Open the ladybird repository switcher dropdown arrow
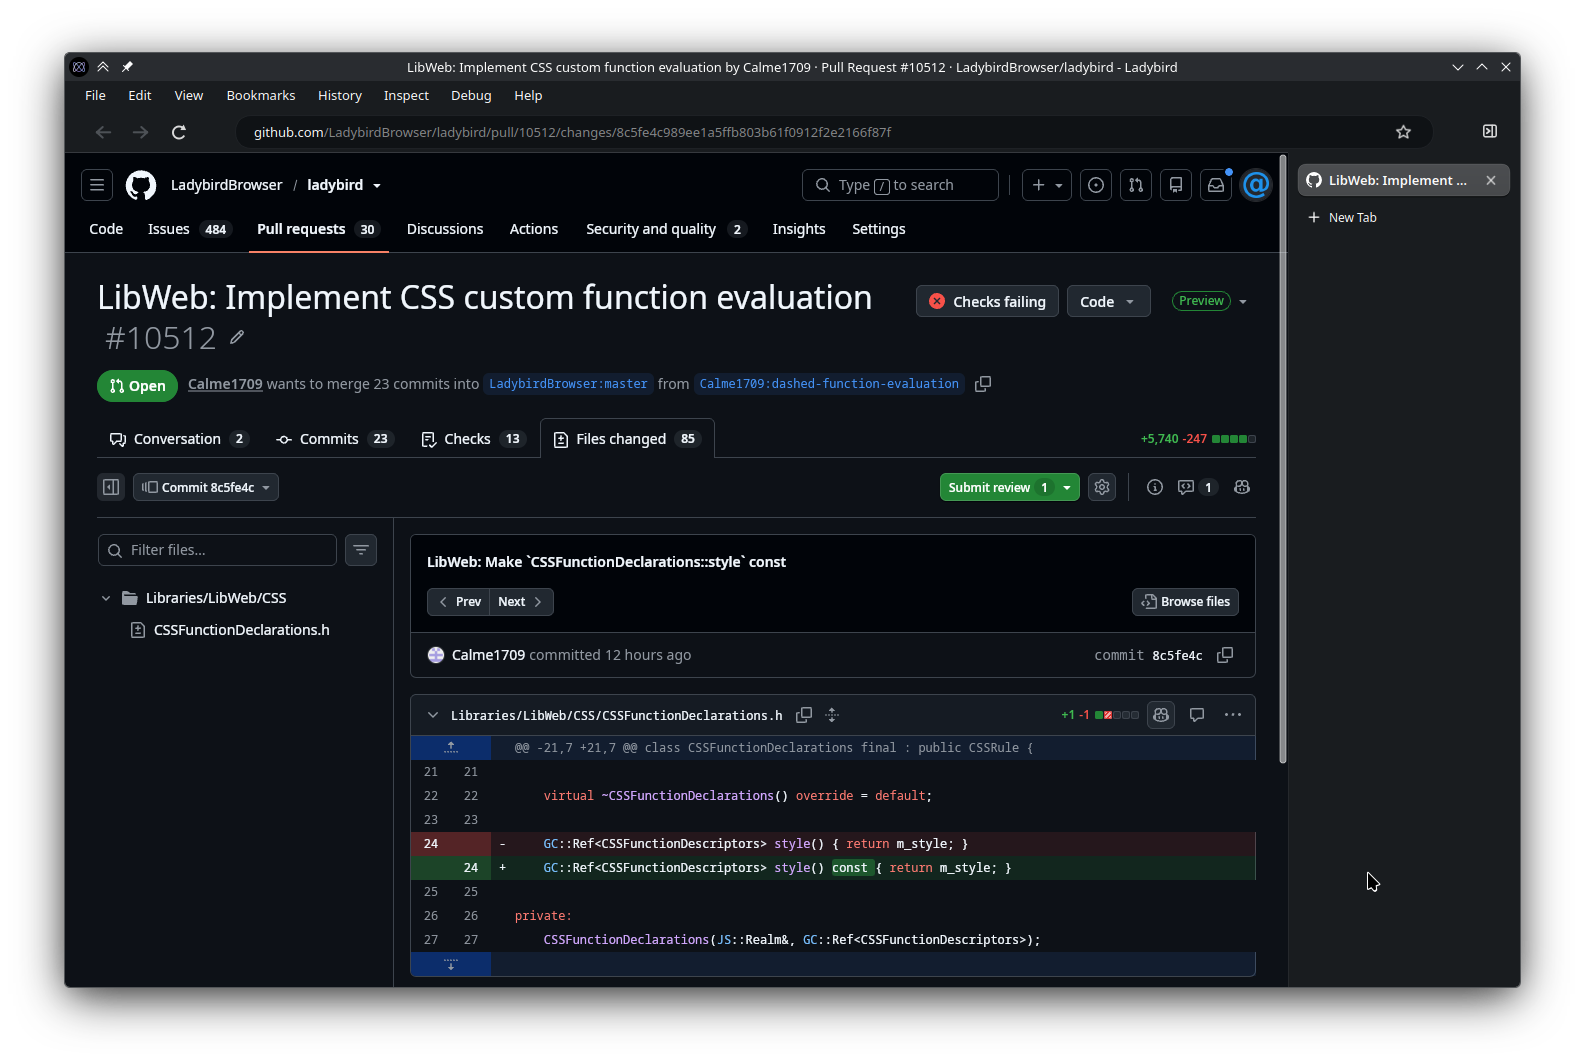Viewport: 1585px width, 1064px height. [x=377, y=186]
